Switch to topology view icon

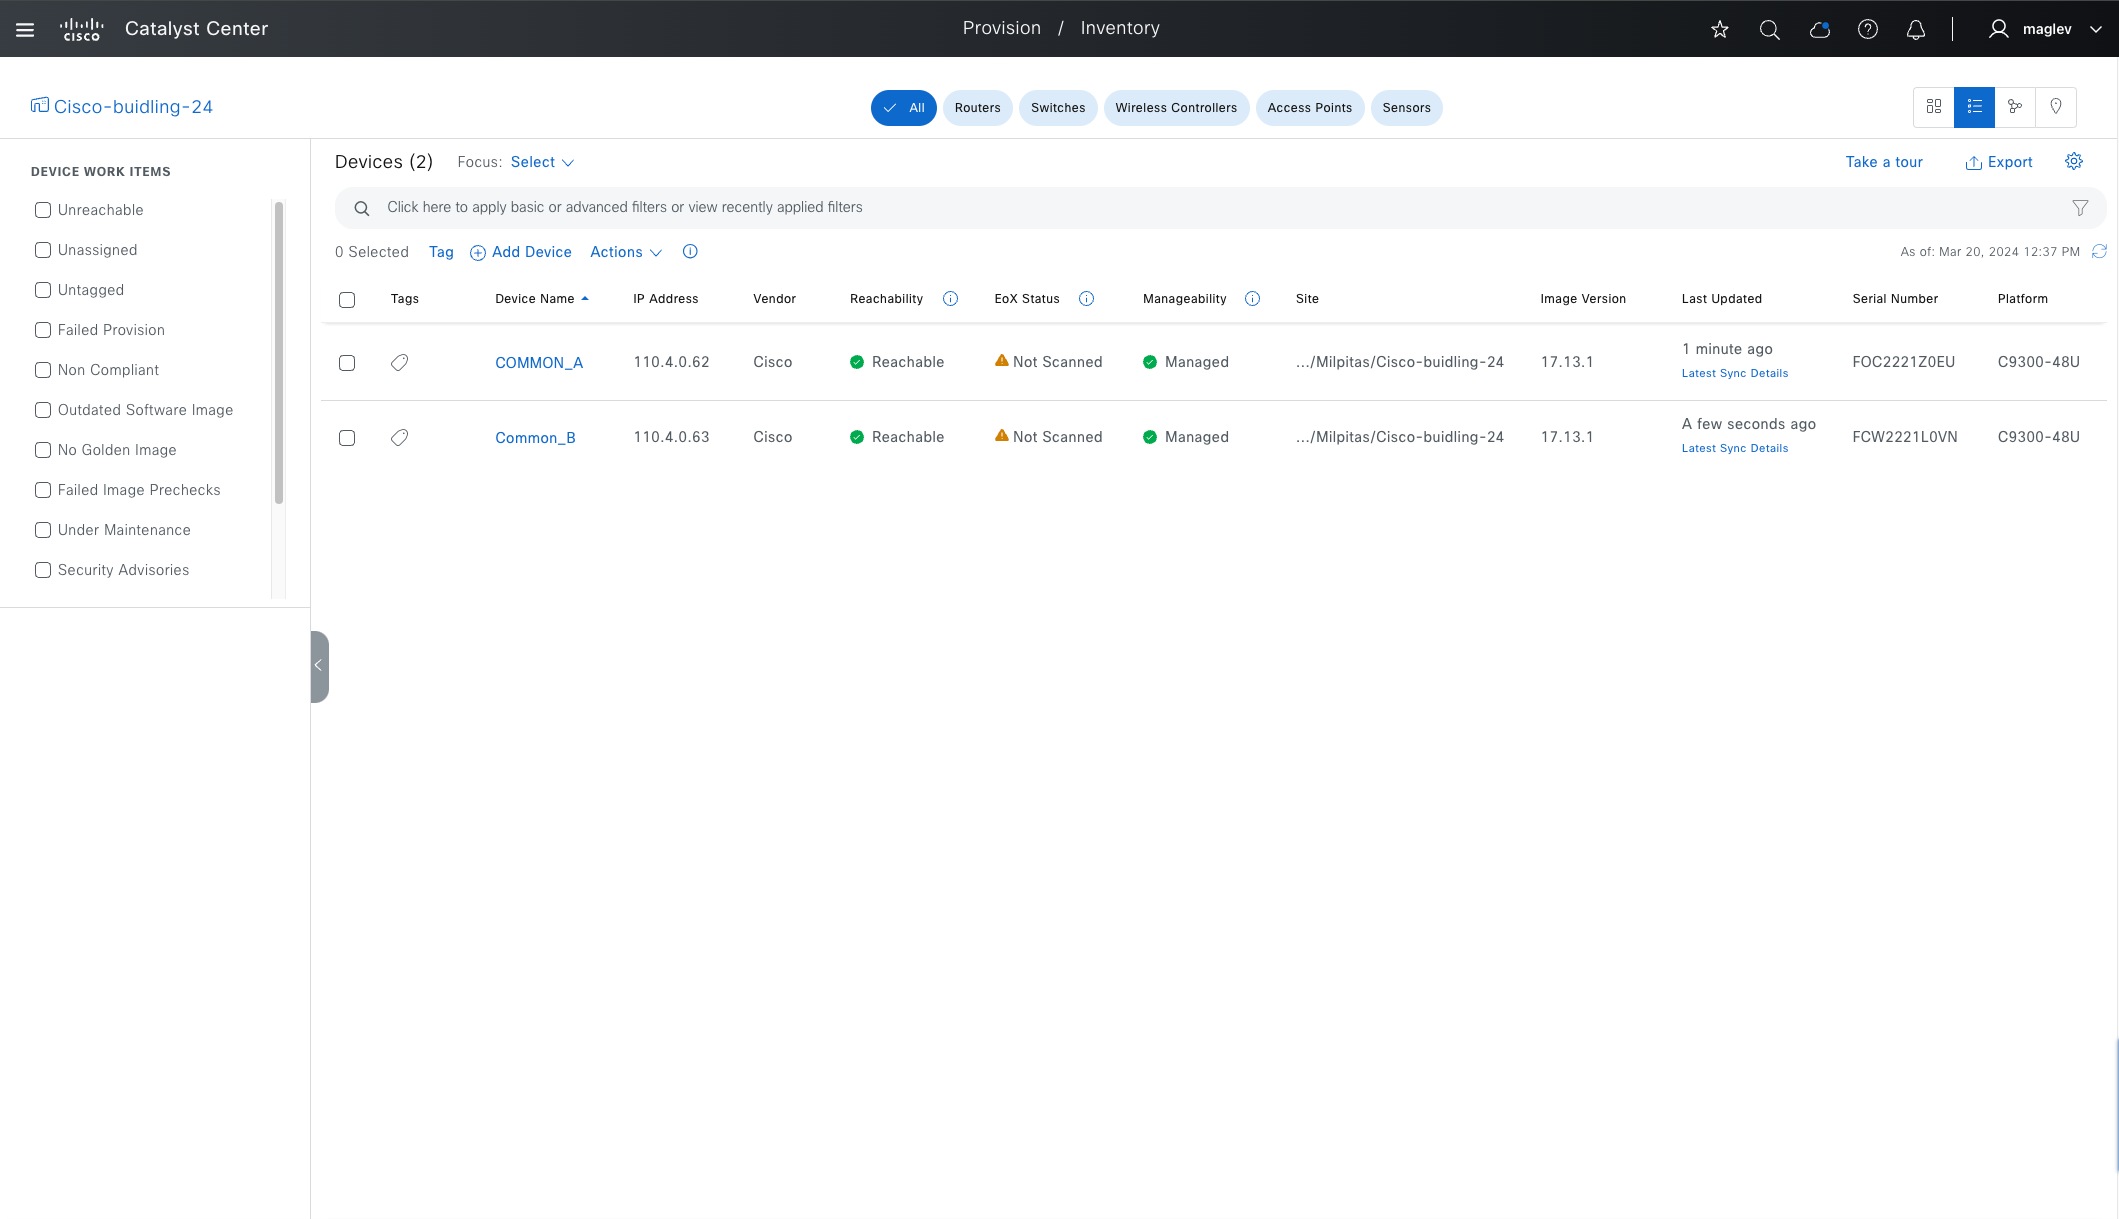point(2015,107)
